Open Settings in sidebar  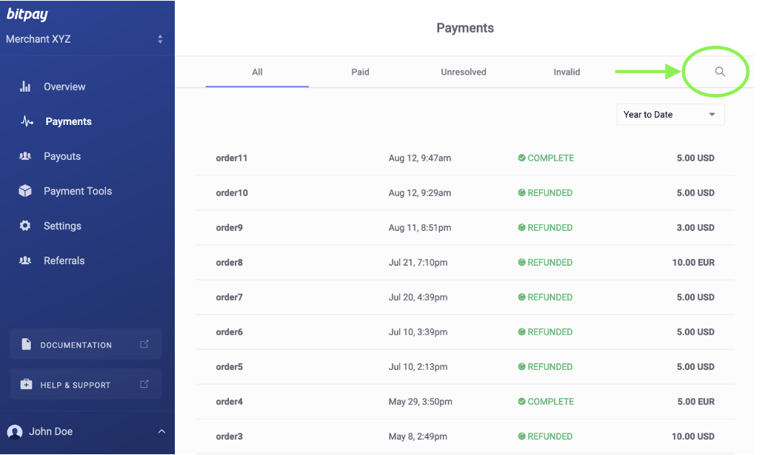tap(62, 226)
